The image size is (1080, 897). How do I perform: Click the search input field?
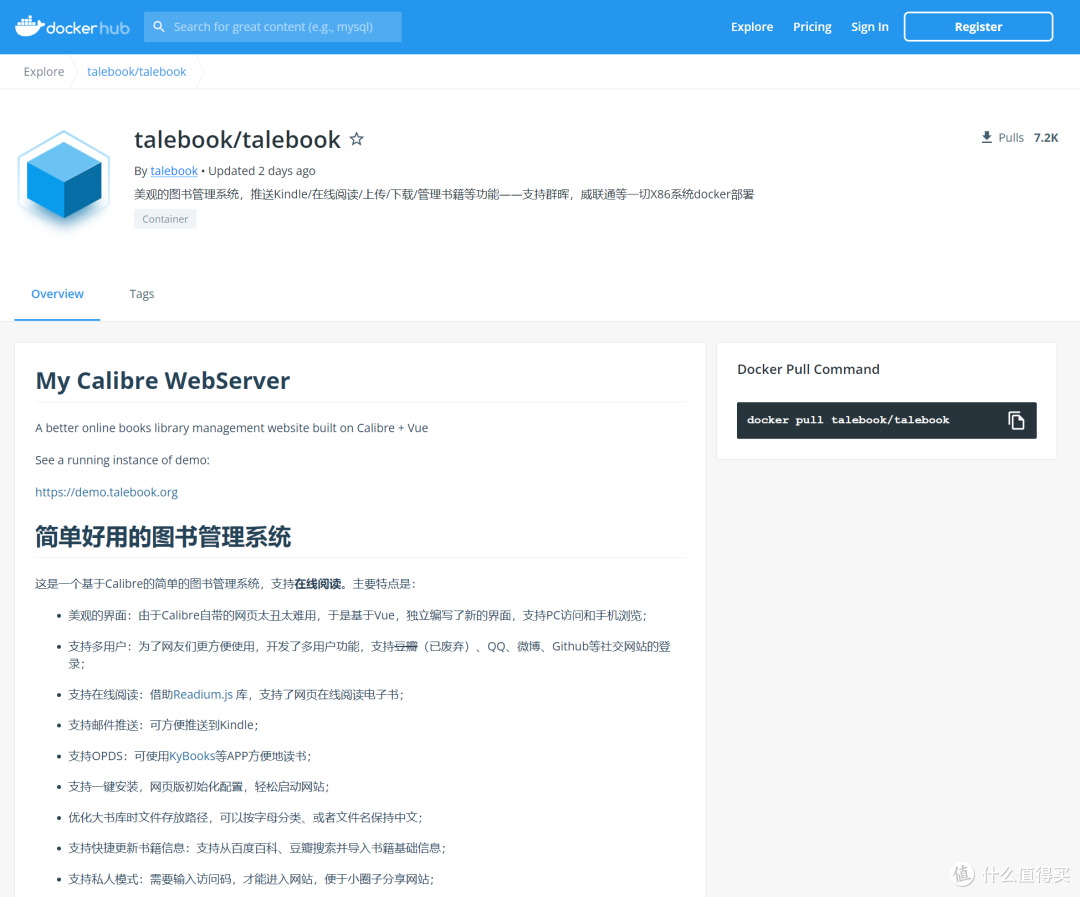click(280, 27)
